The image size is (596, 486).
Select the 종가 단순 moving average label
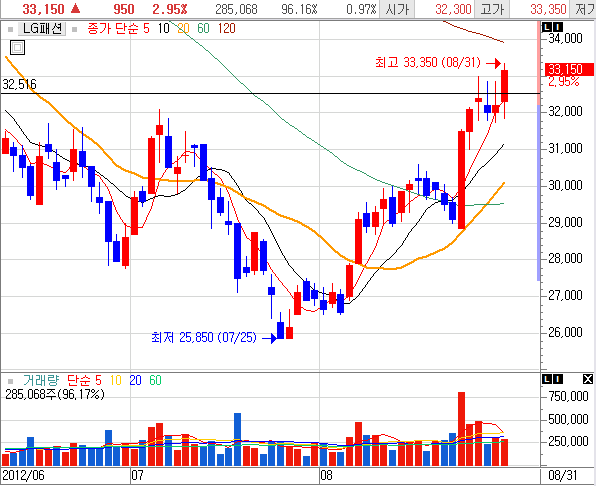point(113,28)
